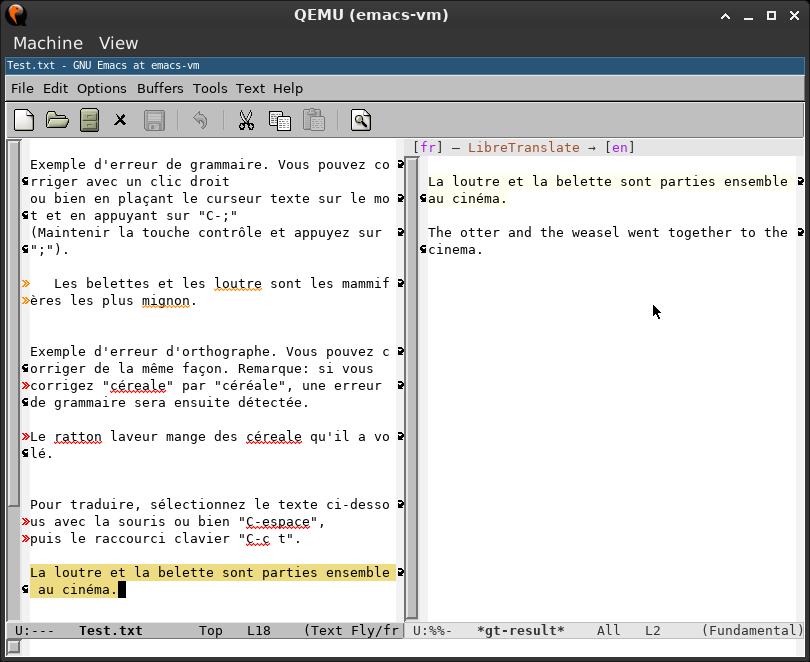Paste using the clipboard icon
Screen dimensions: 810x662
[314, 121]
